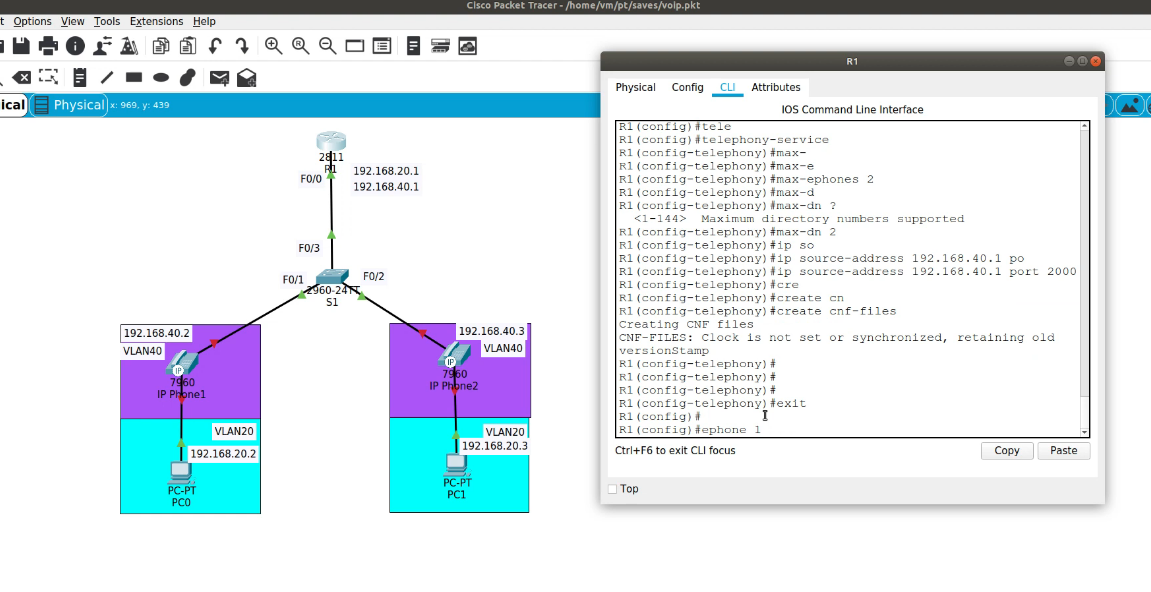The height and width of the screenshot is (592, 1151).
Task: Switch to the Attributes tab in R1
Action: pos(776,87)
